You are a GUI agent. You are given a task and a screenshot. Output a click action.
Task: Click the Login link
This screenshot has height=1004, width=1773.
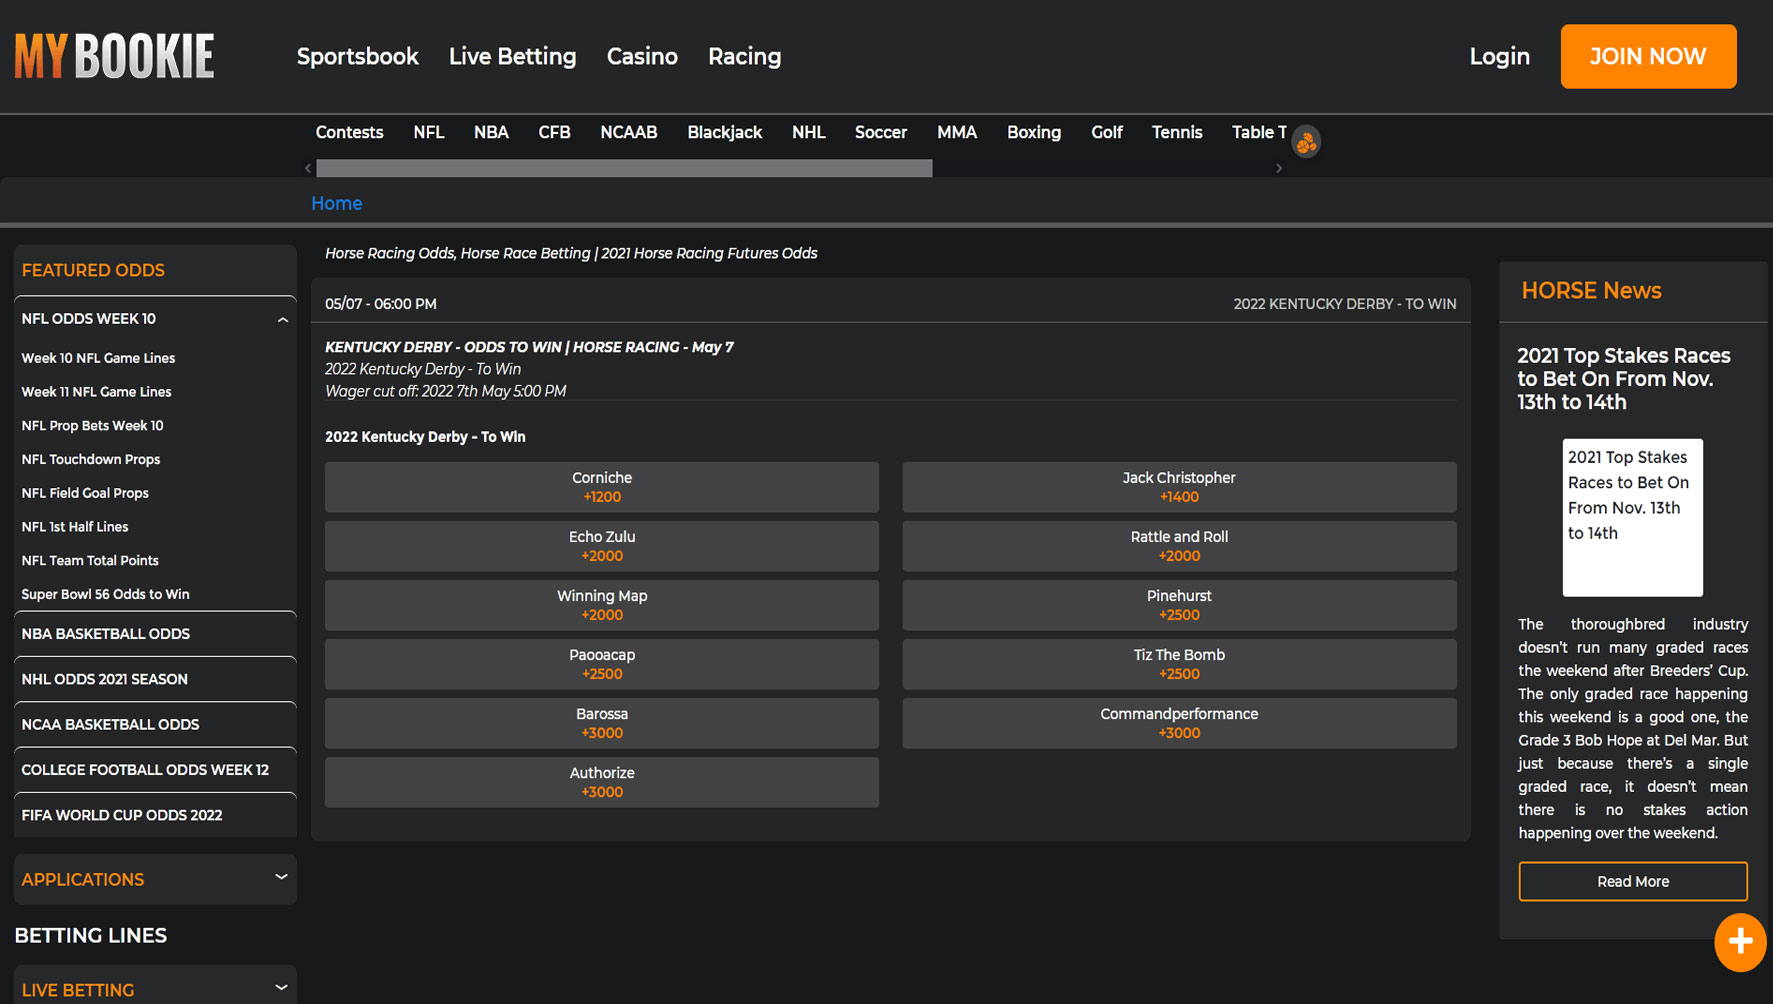pos(1499,57)
